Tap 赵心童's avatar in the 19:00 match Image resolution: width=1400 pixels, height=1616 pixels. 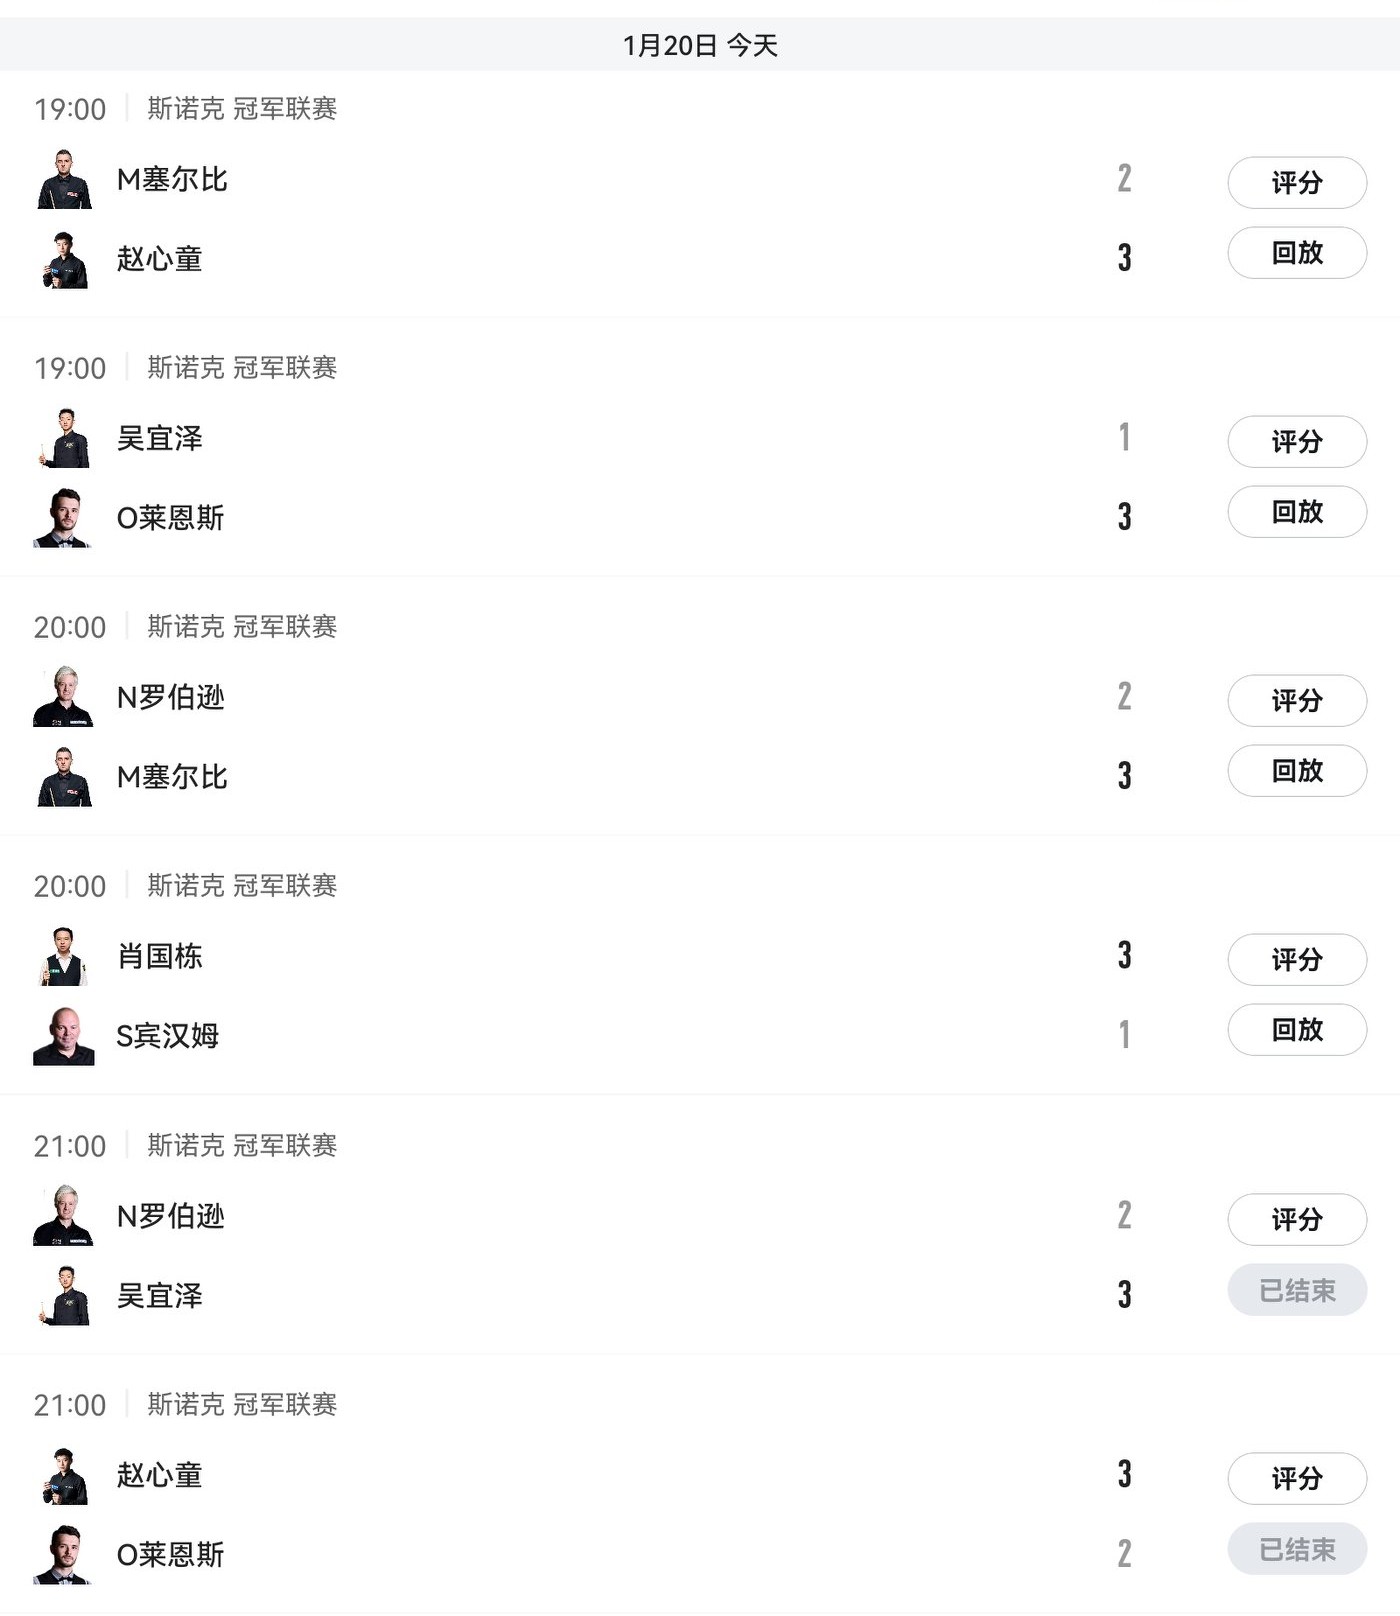pyautogui.click(x=65, y=260)
